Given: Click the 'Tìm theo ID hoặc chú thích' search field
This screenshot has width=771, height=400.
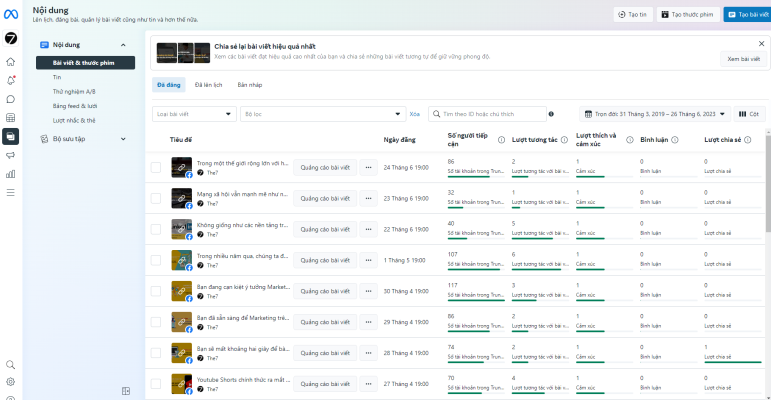Looking at the screenshot, I should click(x=486, y=114).
